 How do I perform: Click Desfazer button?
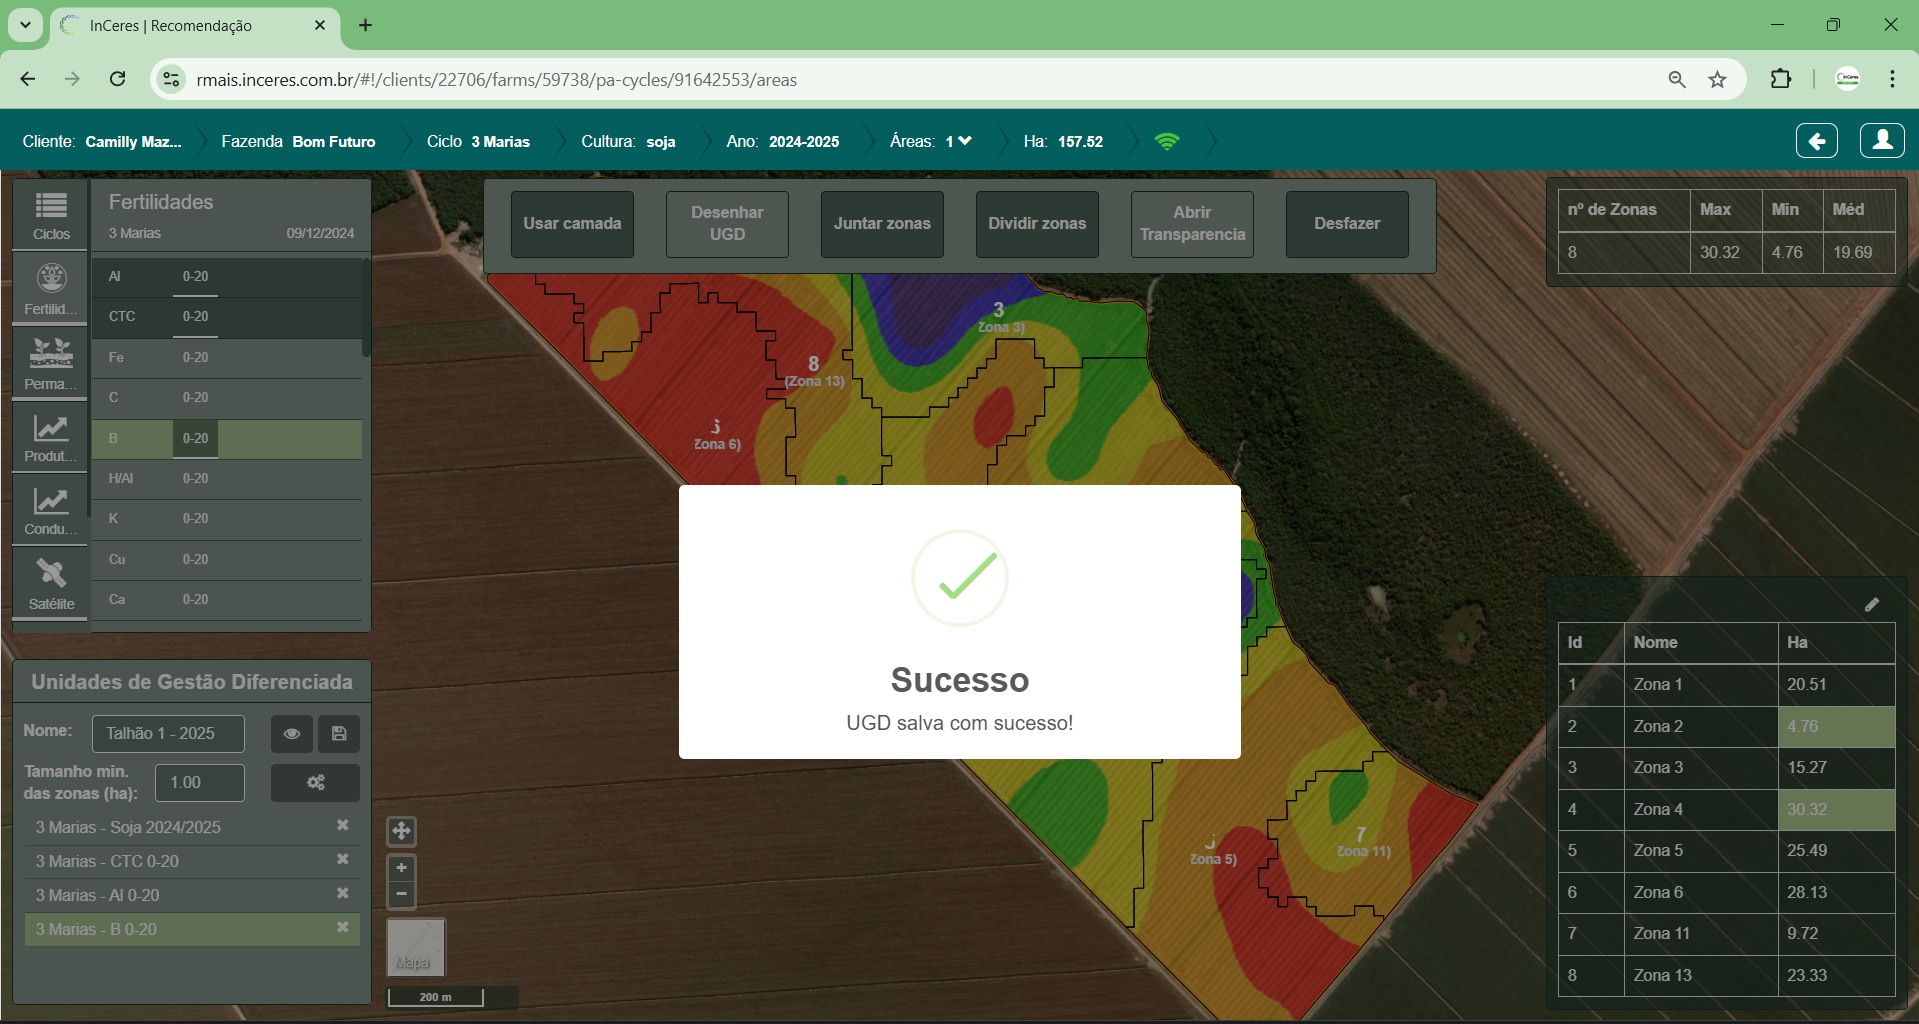point(1347,224)
